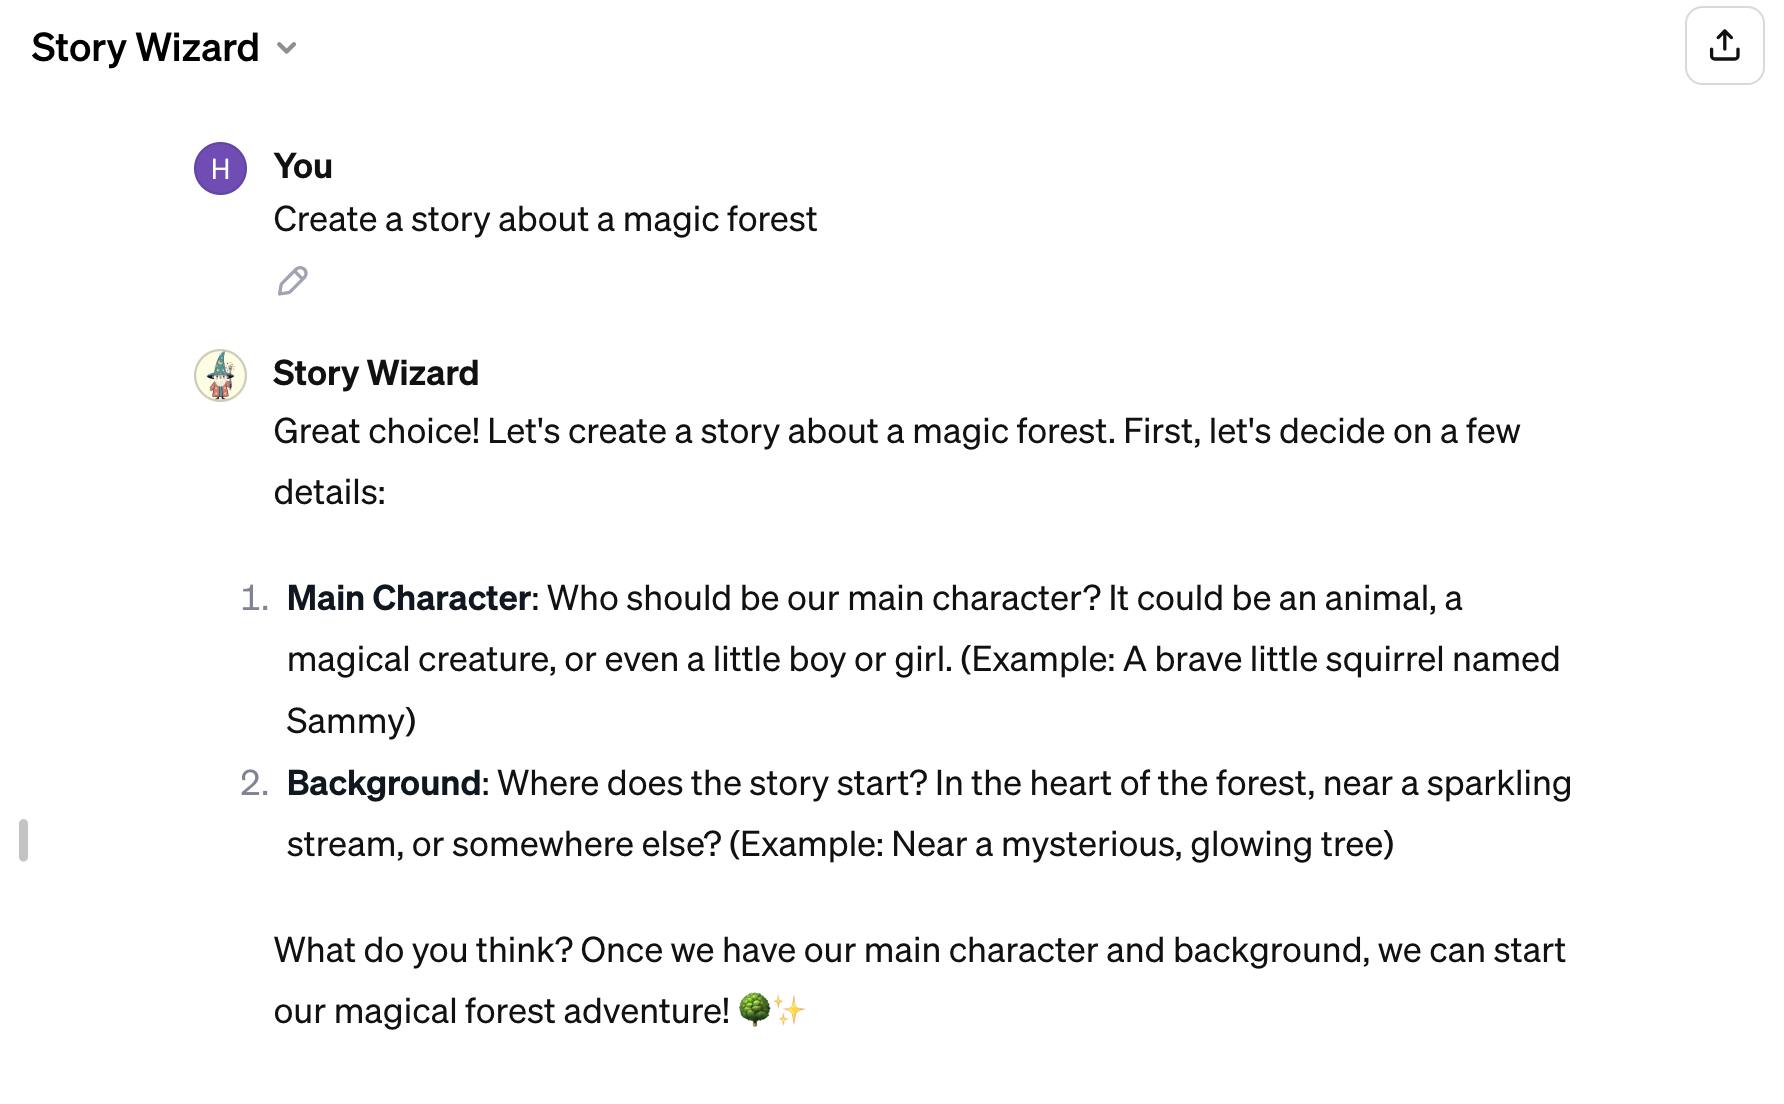Click the "You" sender name
1784x1104 pixels.
(x=303, y=166)
